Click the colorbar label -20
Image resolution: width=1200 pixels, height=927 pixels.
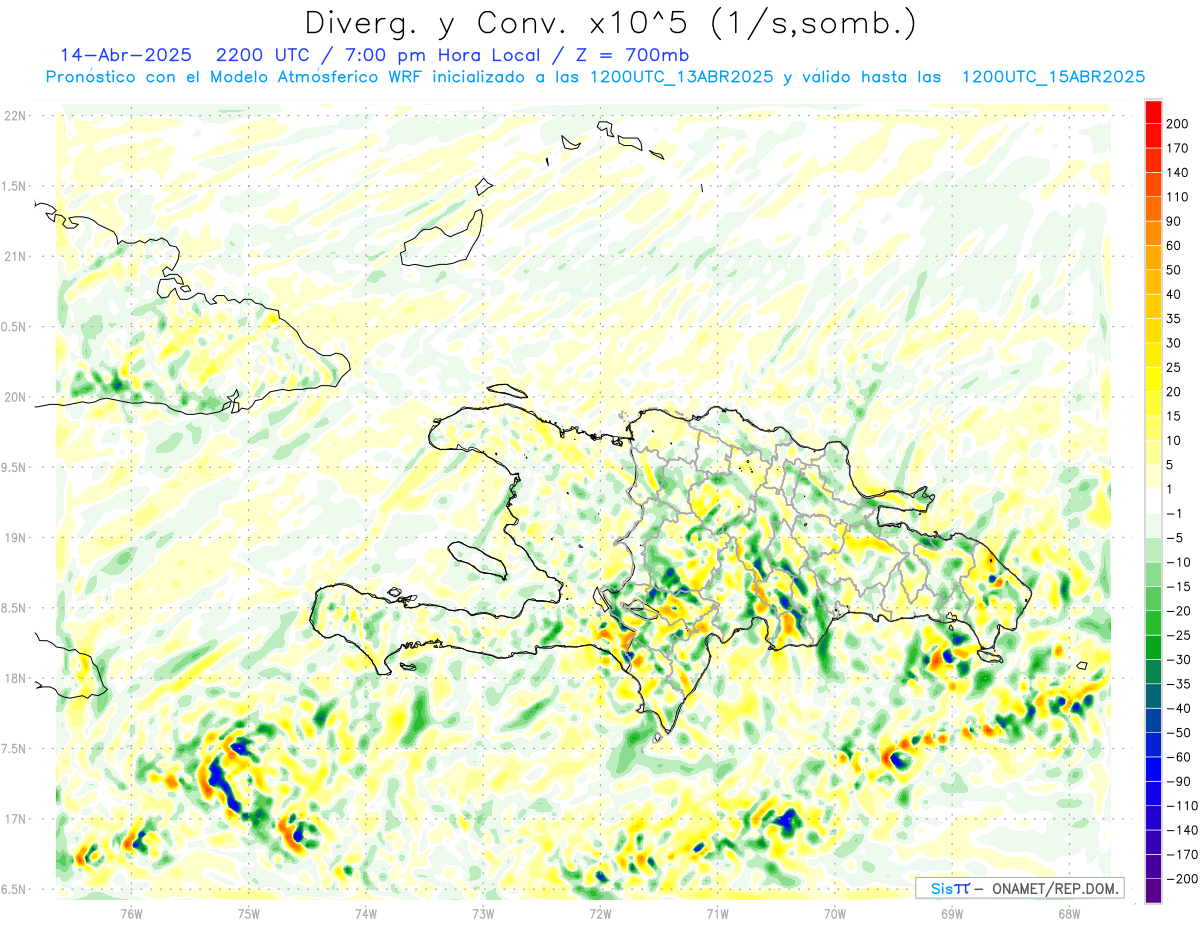(1178, 611)
